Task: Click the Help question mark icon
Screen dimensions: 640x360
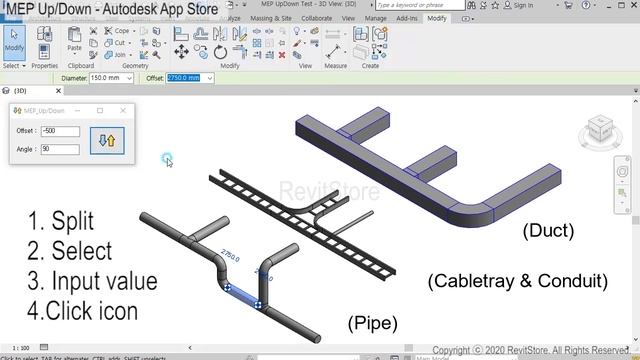Action: [x=586, y=5]
